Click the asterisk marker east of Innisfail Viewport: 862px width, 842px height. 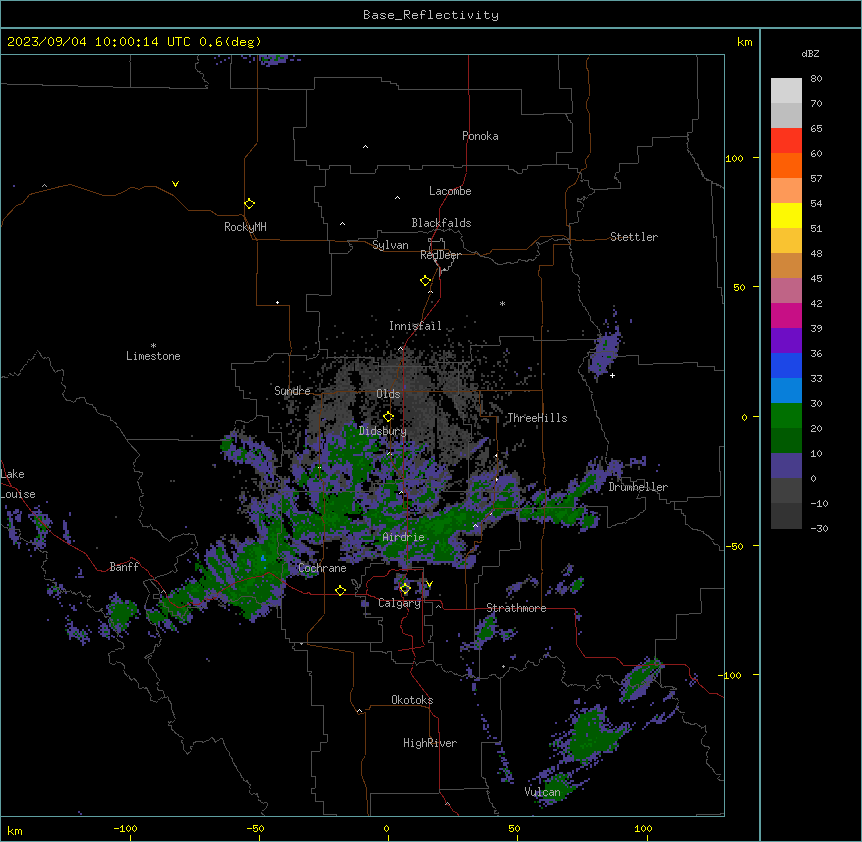pyautogui.click(x=502, y=303)
